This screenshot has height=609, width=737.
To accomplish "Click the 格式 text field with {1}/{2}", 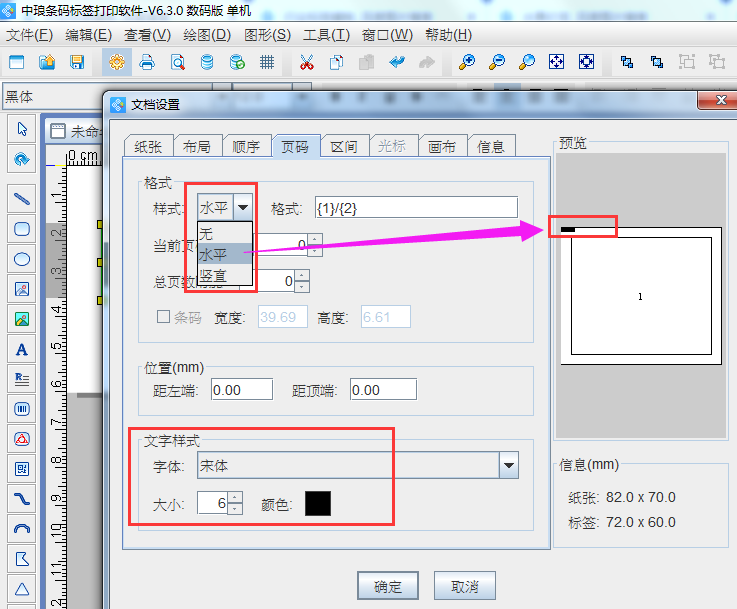I will [416, 208].
